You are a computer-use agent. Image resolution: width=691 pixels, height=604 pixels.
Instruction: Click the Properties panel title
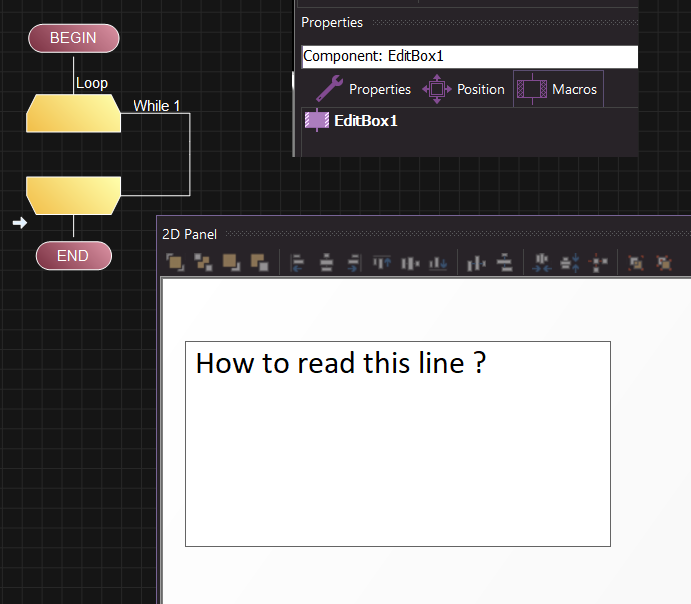pyautogui.click(x=332, y=22)
